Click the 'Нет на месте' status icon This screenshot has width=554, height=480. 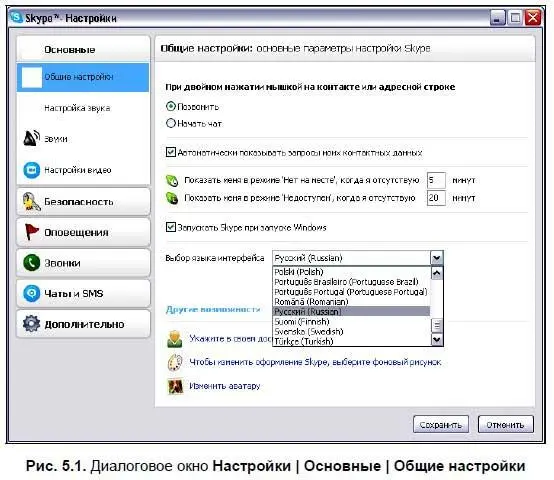click(172, 180)
